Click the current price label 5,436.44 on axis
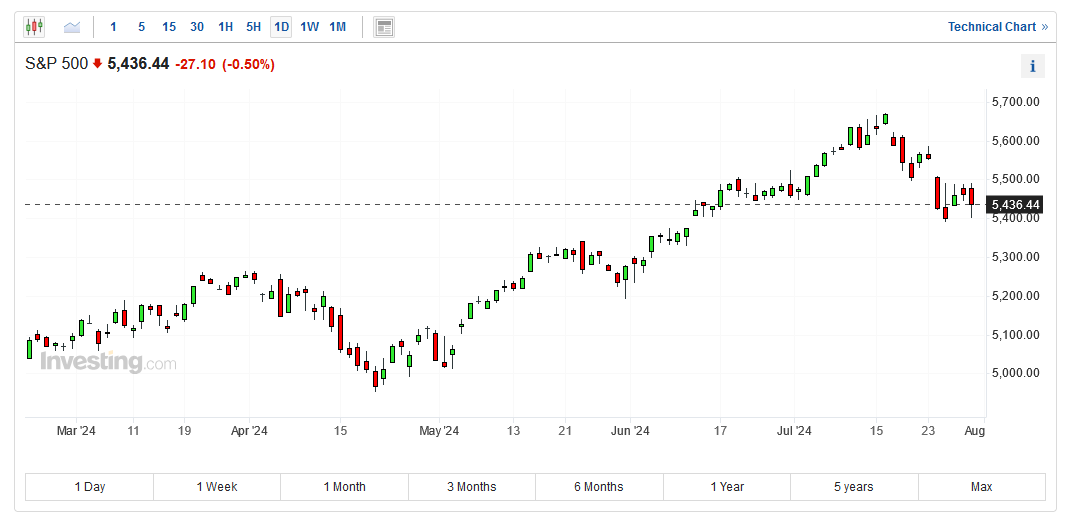Image resolution: width=1071 pixels, height=522 pixels. [x=1015, y=205]
